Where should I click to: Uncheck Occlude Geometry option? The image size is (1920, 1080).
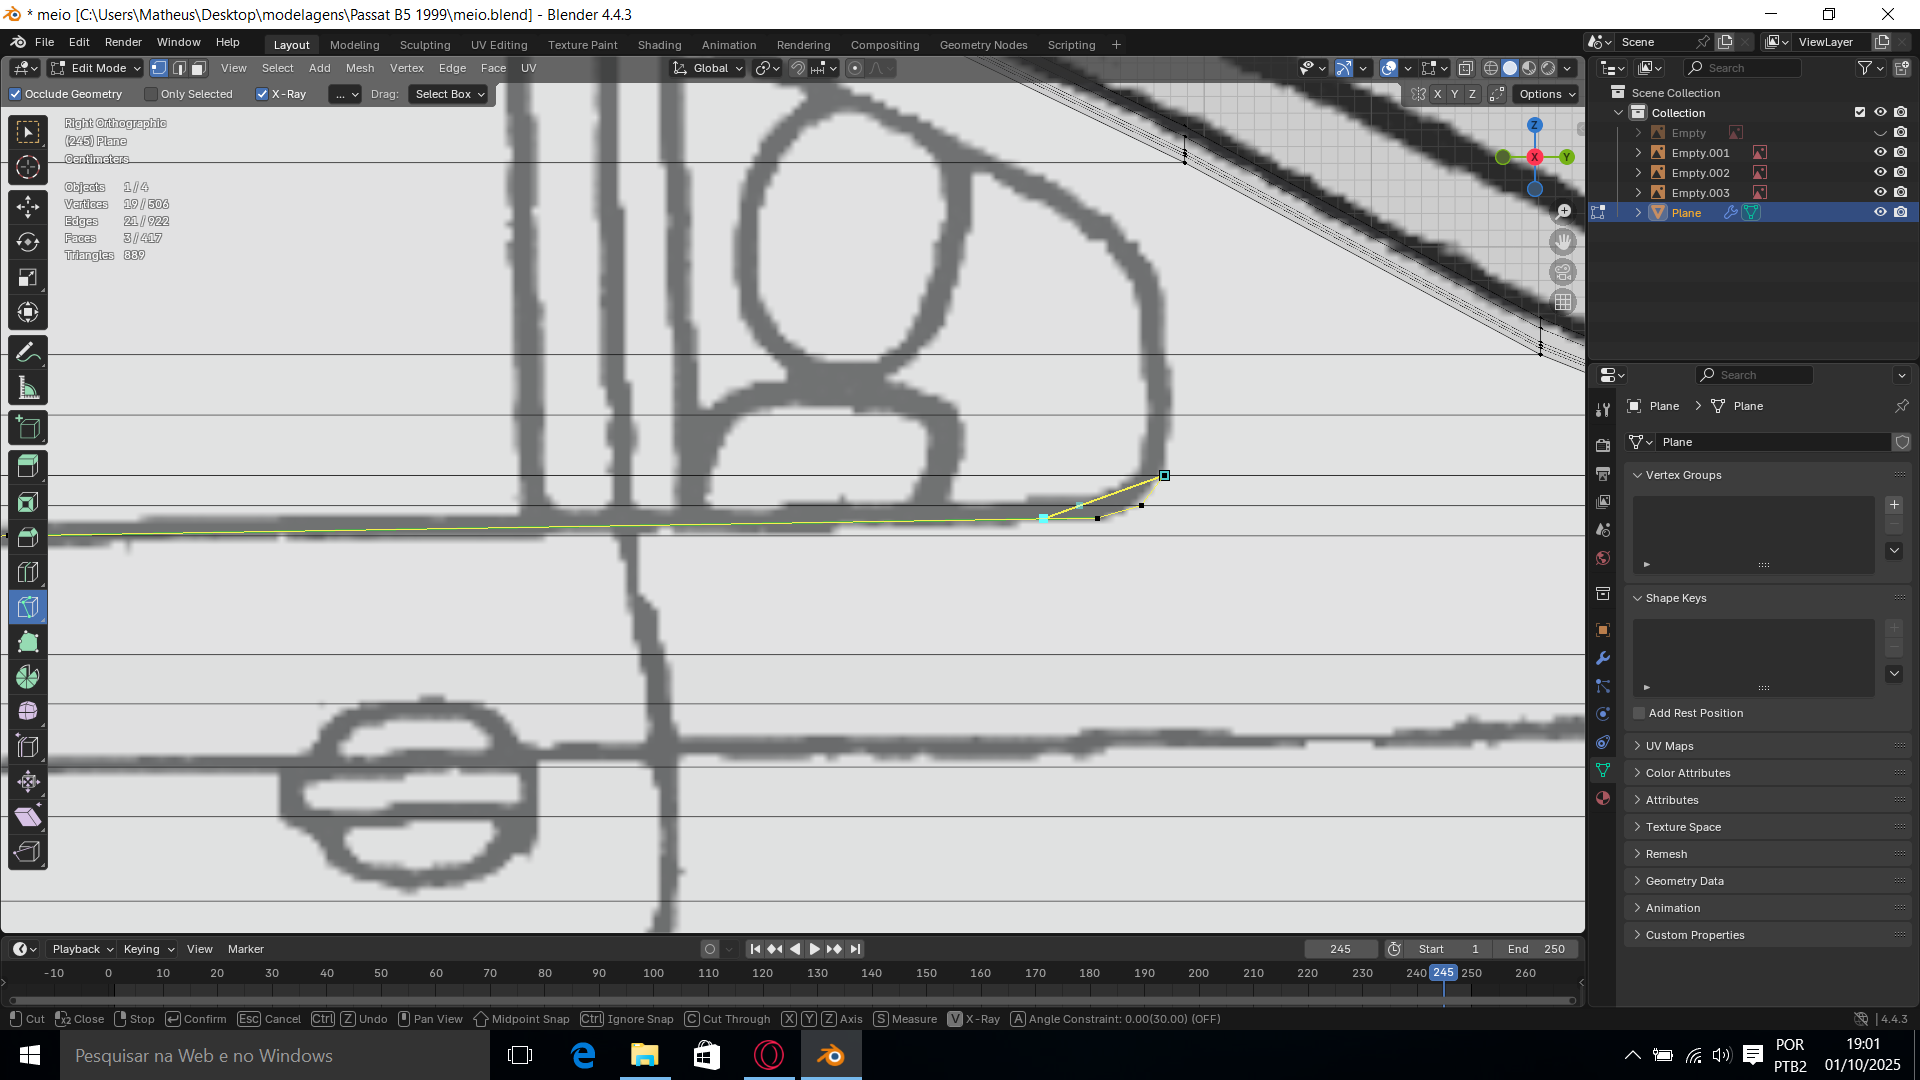[15, 94]
